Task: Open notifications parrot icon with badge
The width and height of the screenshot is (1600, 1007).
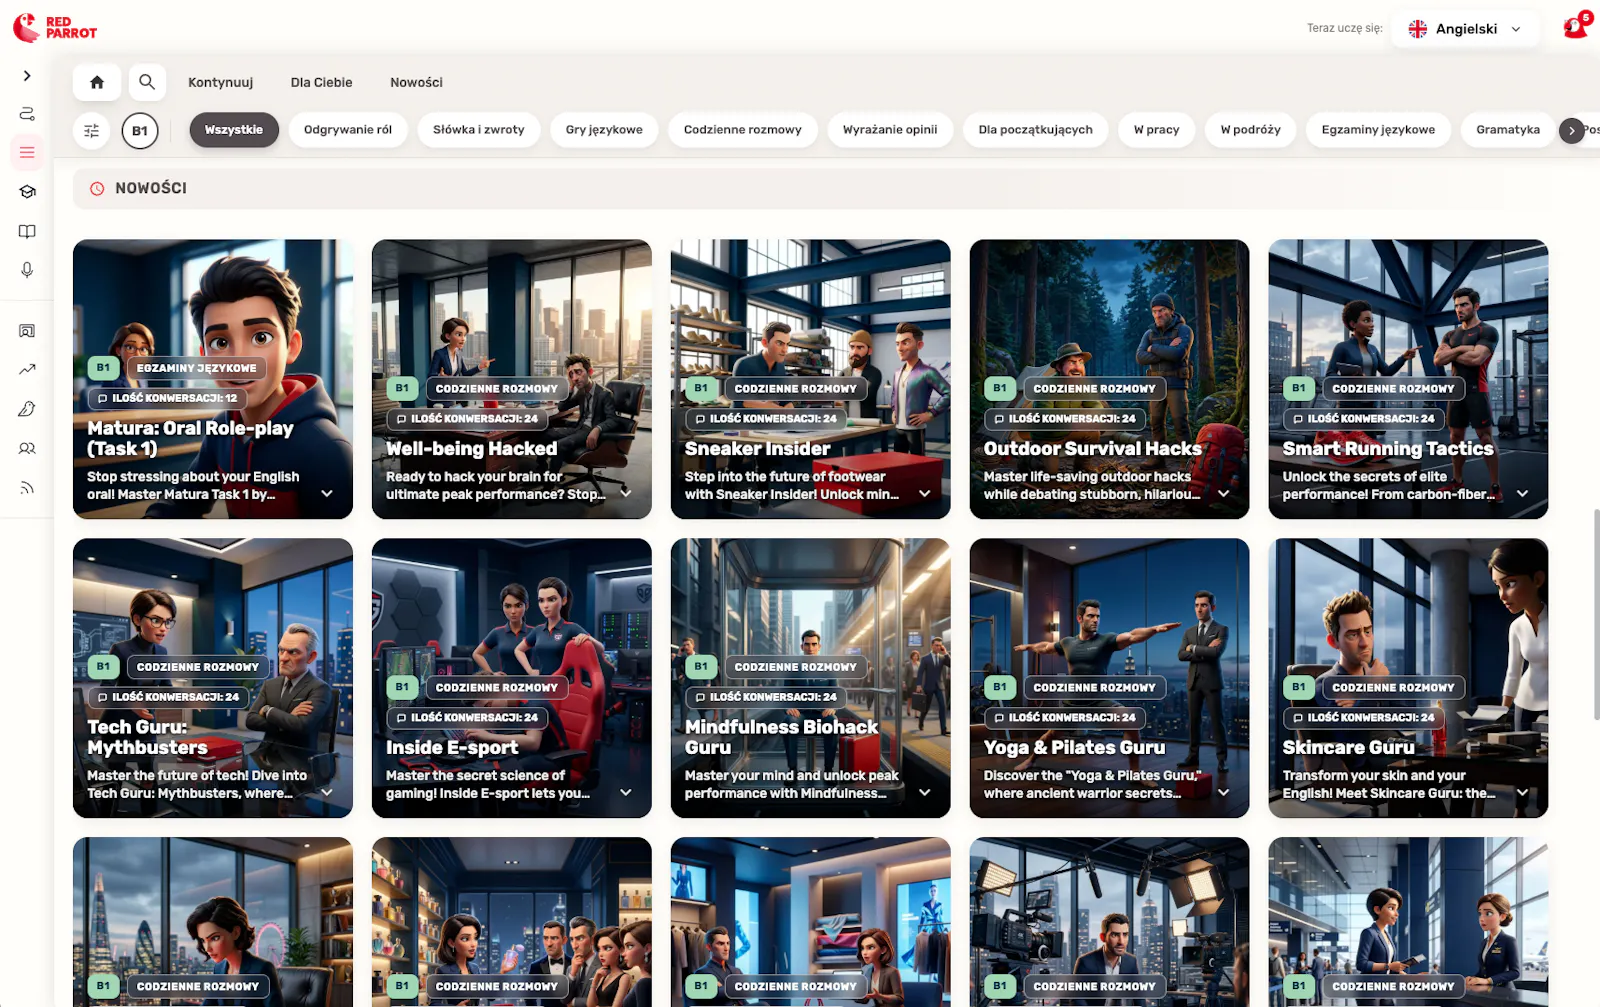Action: click(x=1577, y=27)
